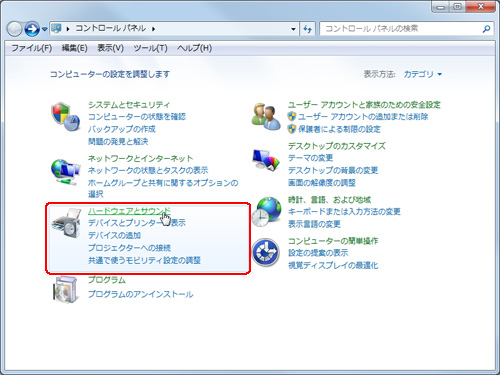Click the refresh button beside address bar

(x=307, y=29)
